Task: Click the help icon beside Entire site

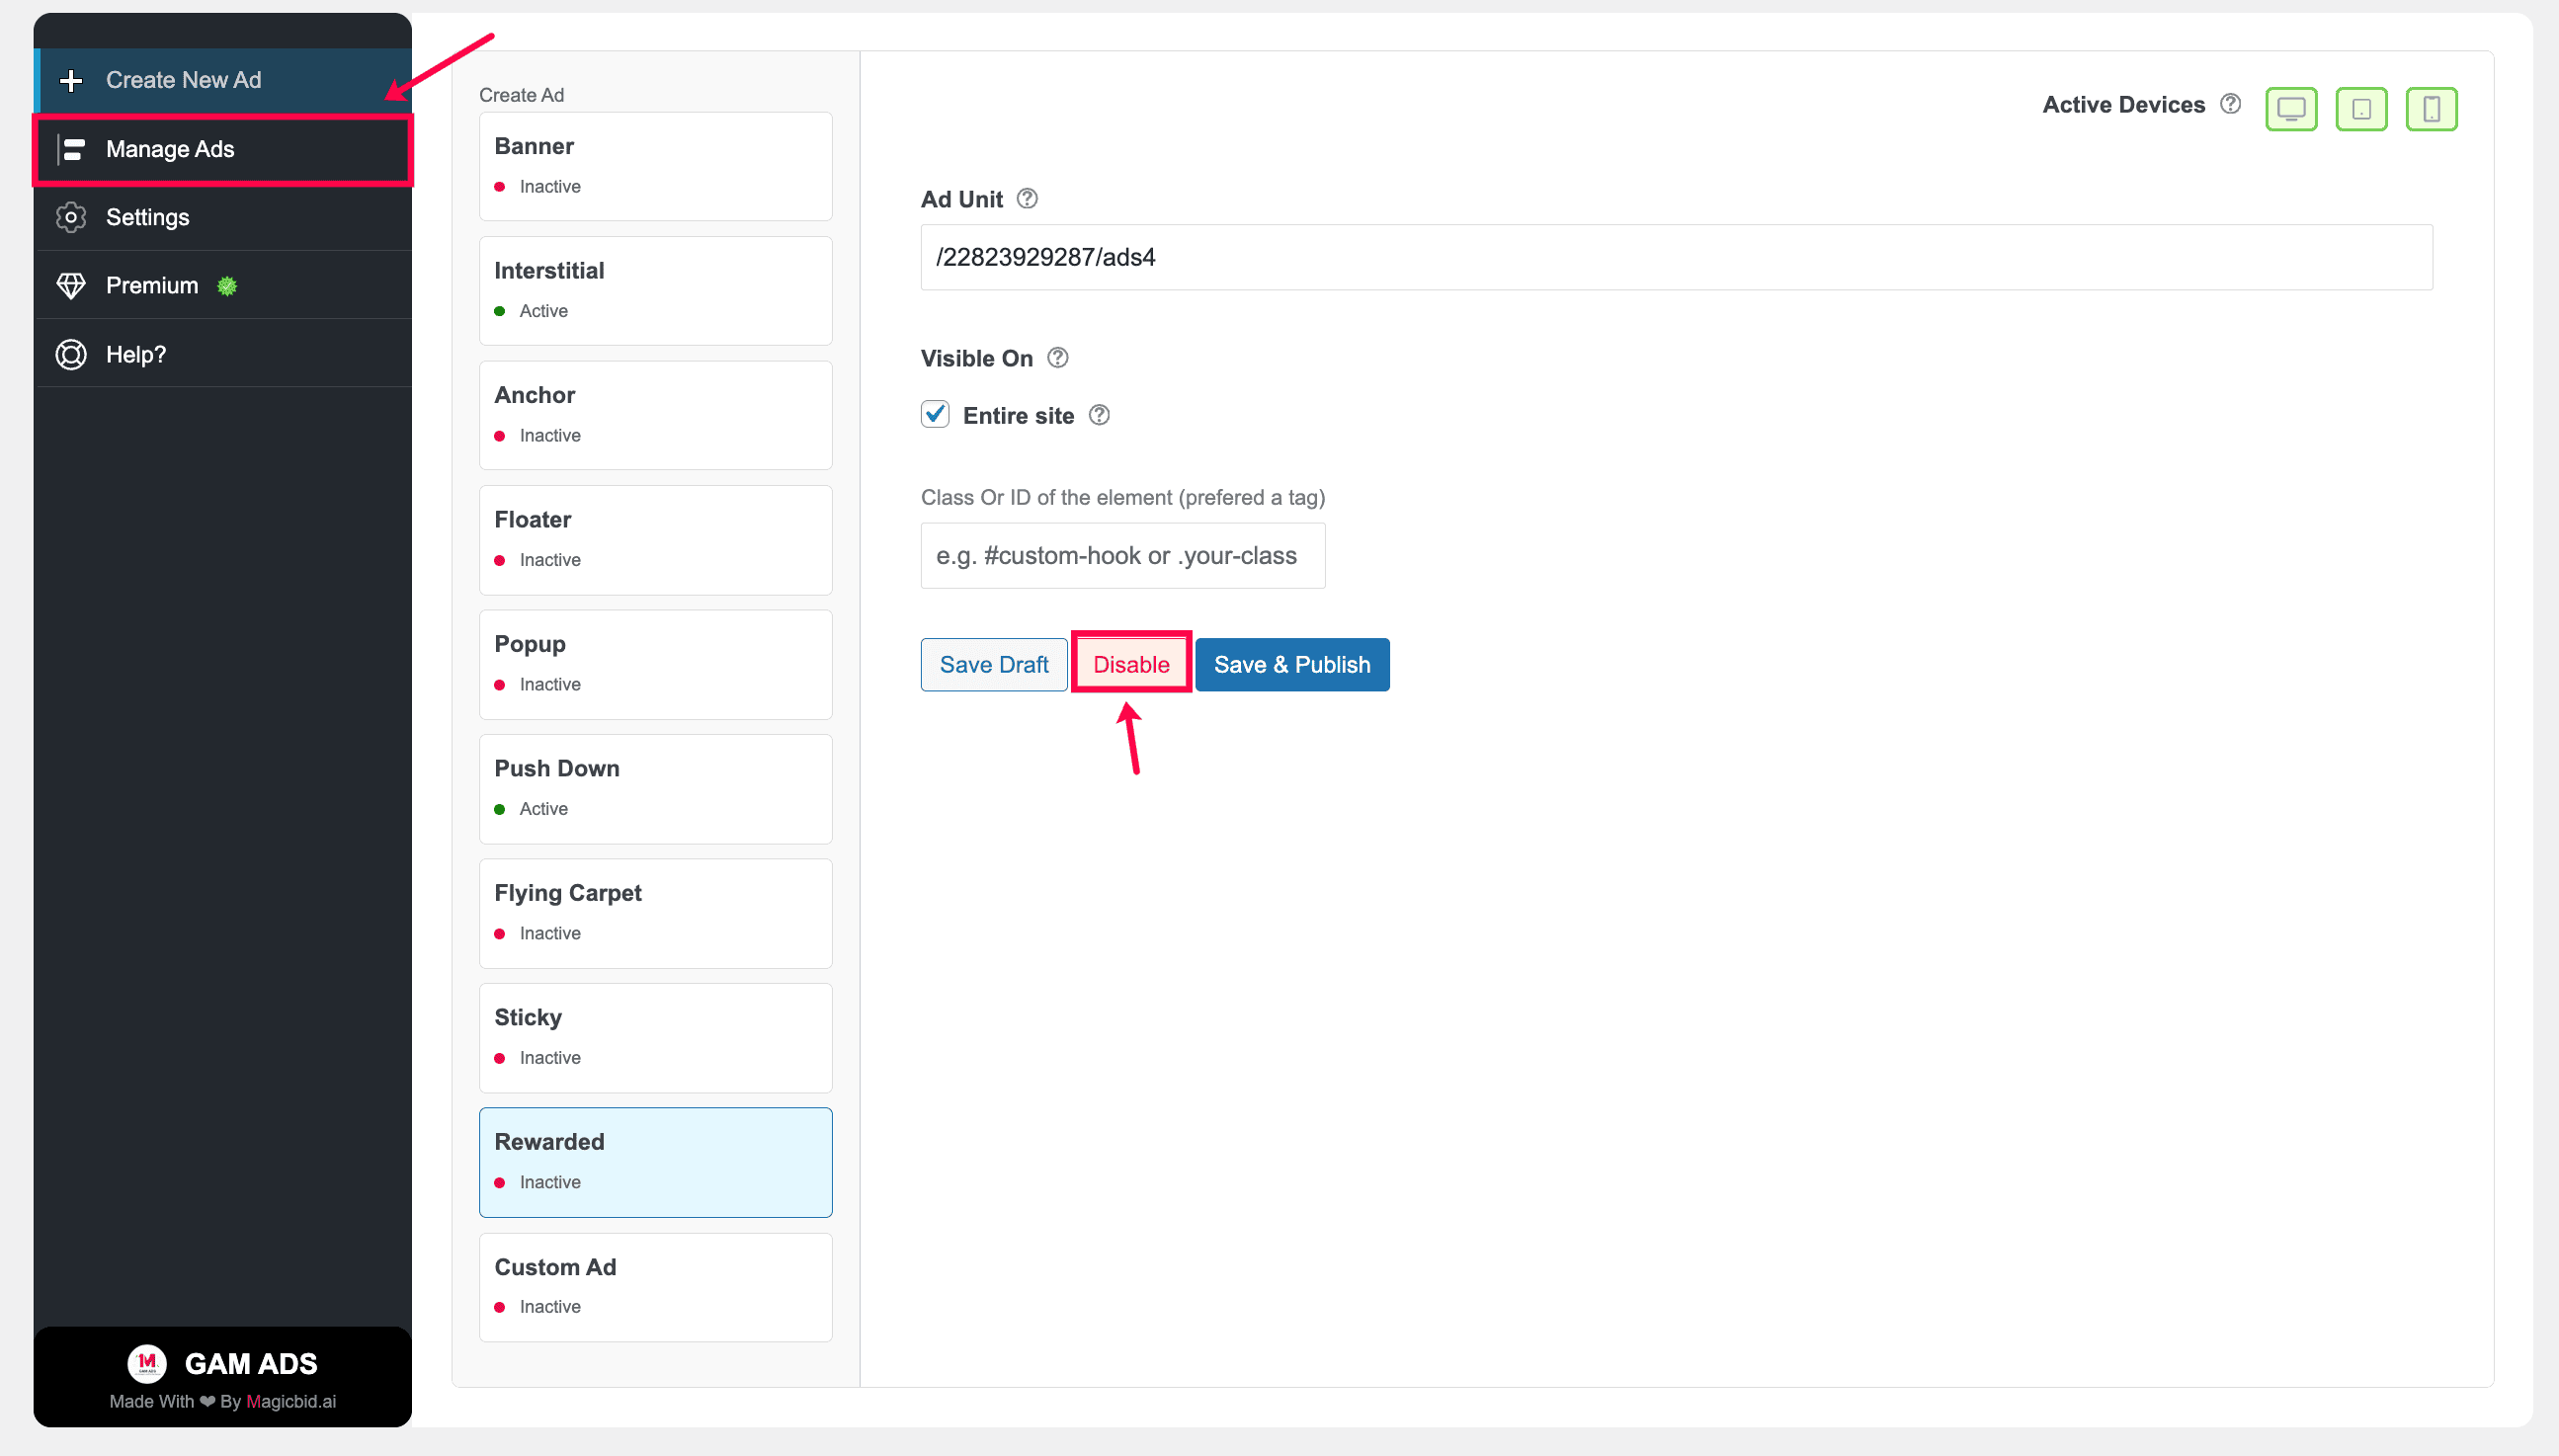Action: tap(1099, 414)
